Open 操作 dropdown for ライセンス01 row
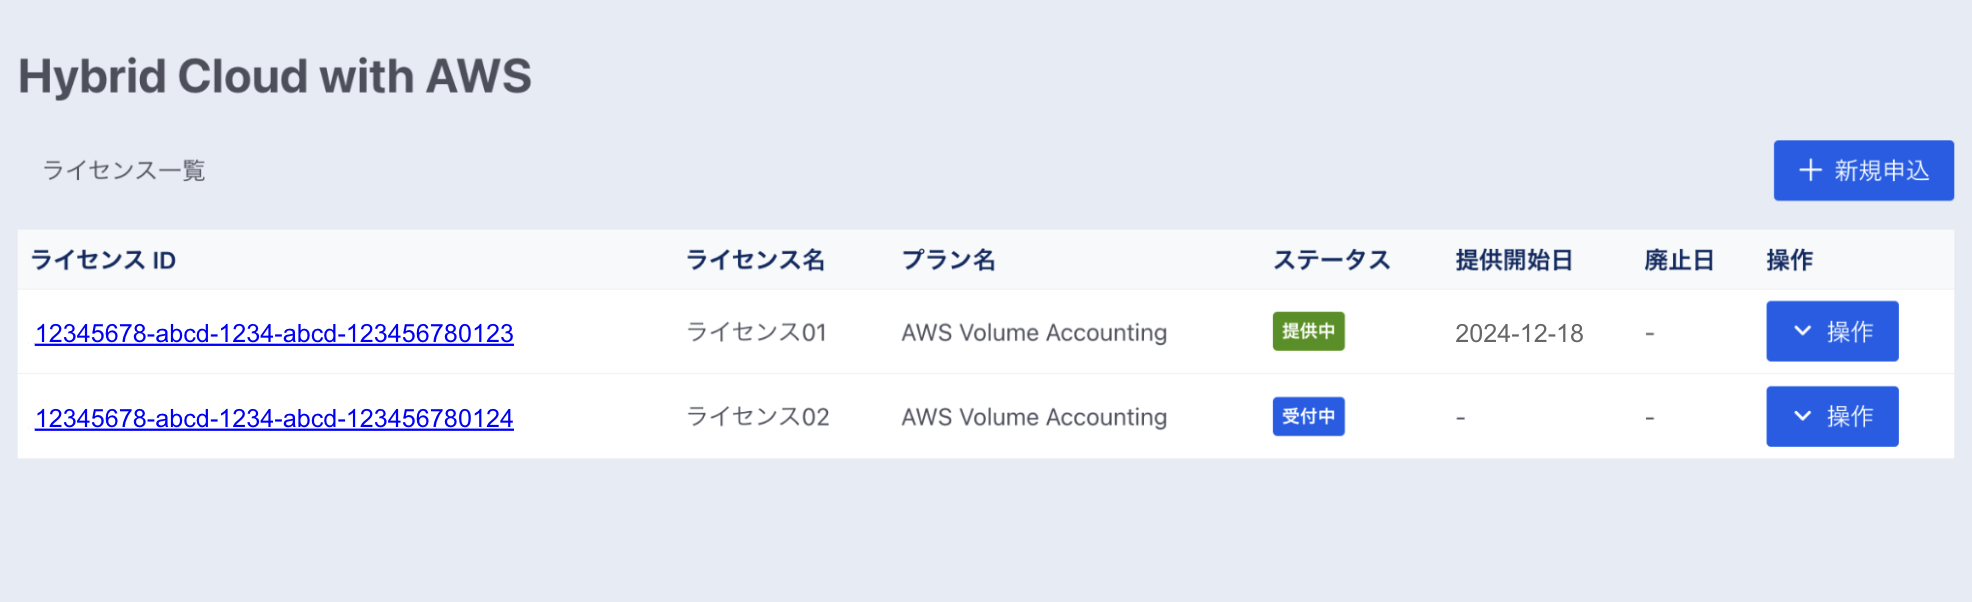 1832,331
